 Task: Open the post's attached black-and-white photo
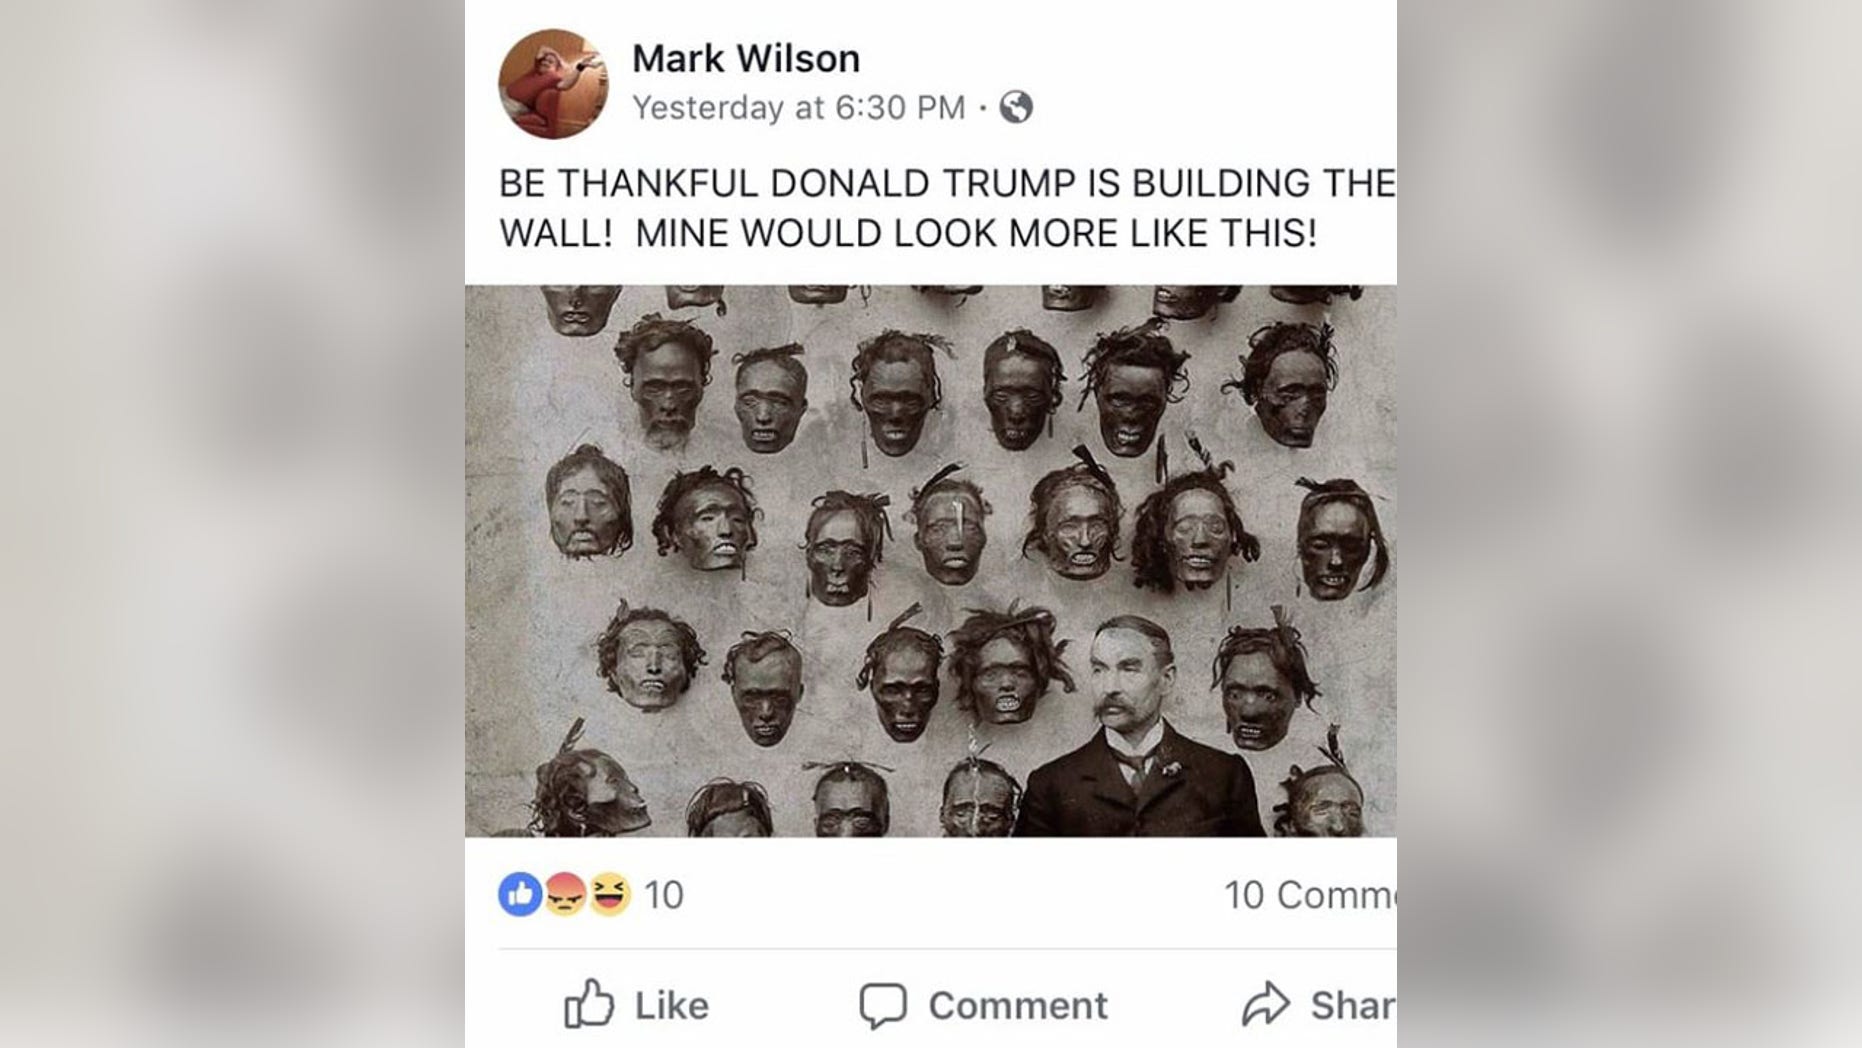click(931, 561)
